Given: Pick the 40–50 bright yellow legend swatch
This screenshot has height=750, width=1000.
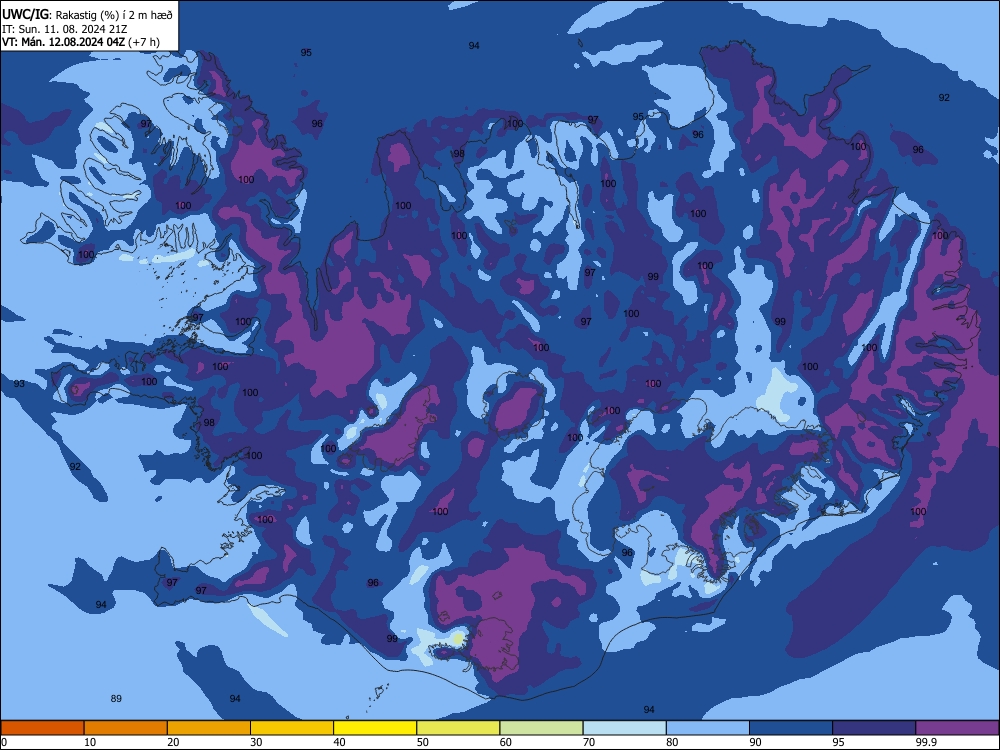Looking at the screenshot, I should (375, 728).
